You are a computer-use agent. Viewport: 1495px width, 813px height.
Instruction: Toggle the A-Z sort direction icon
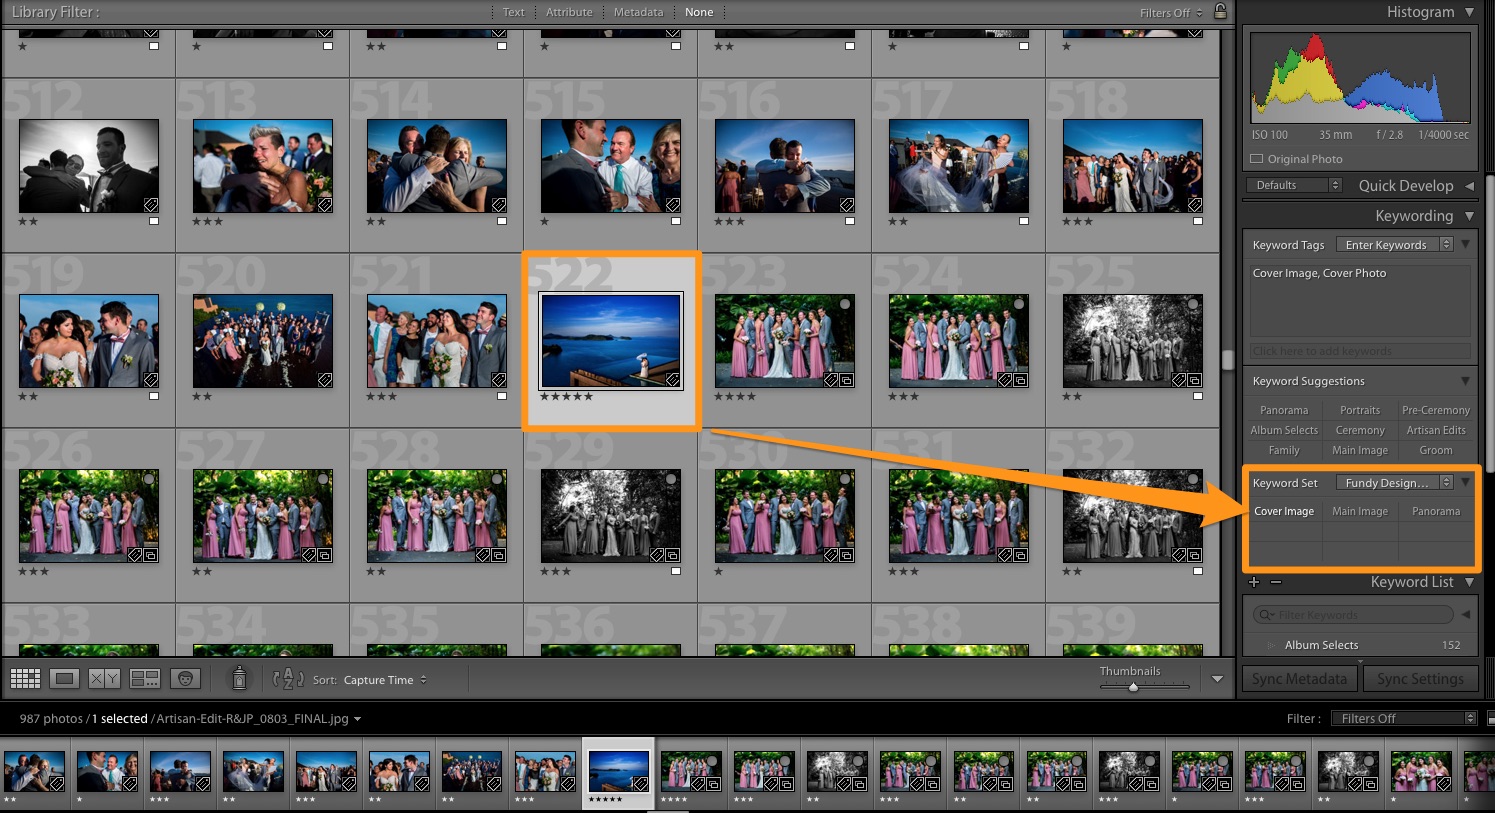287,678
